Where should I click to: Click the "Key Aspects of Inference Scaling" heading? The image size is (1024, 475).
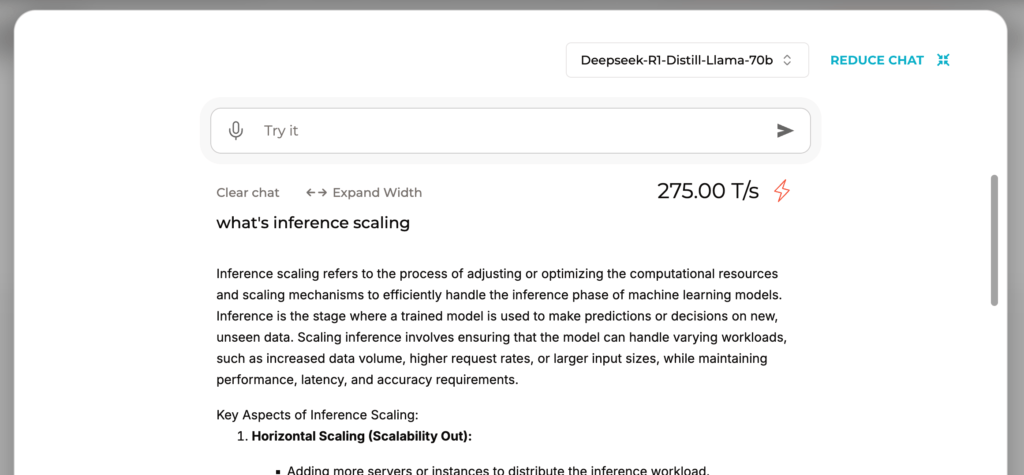click(317, 415)
